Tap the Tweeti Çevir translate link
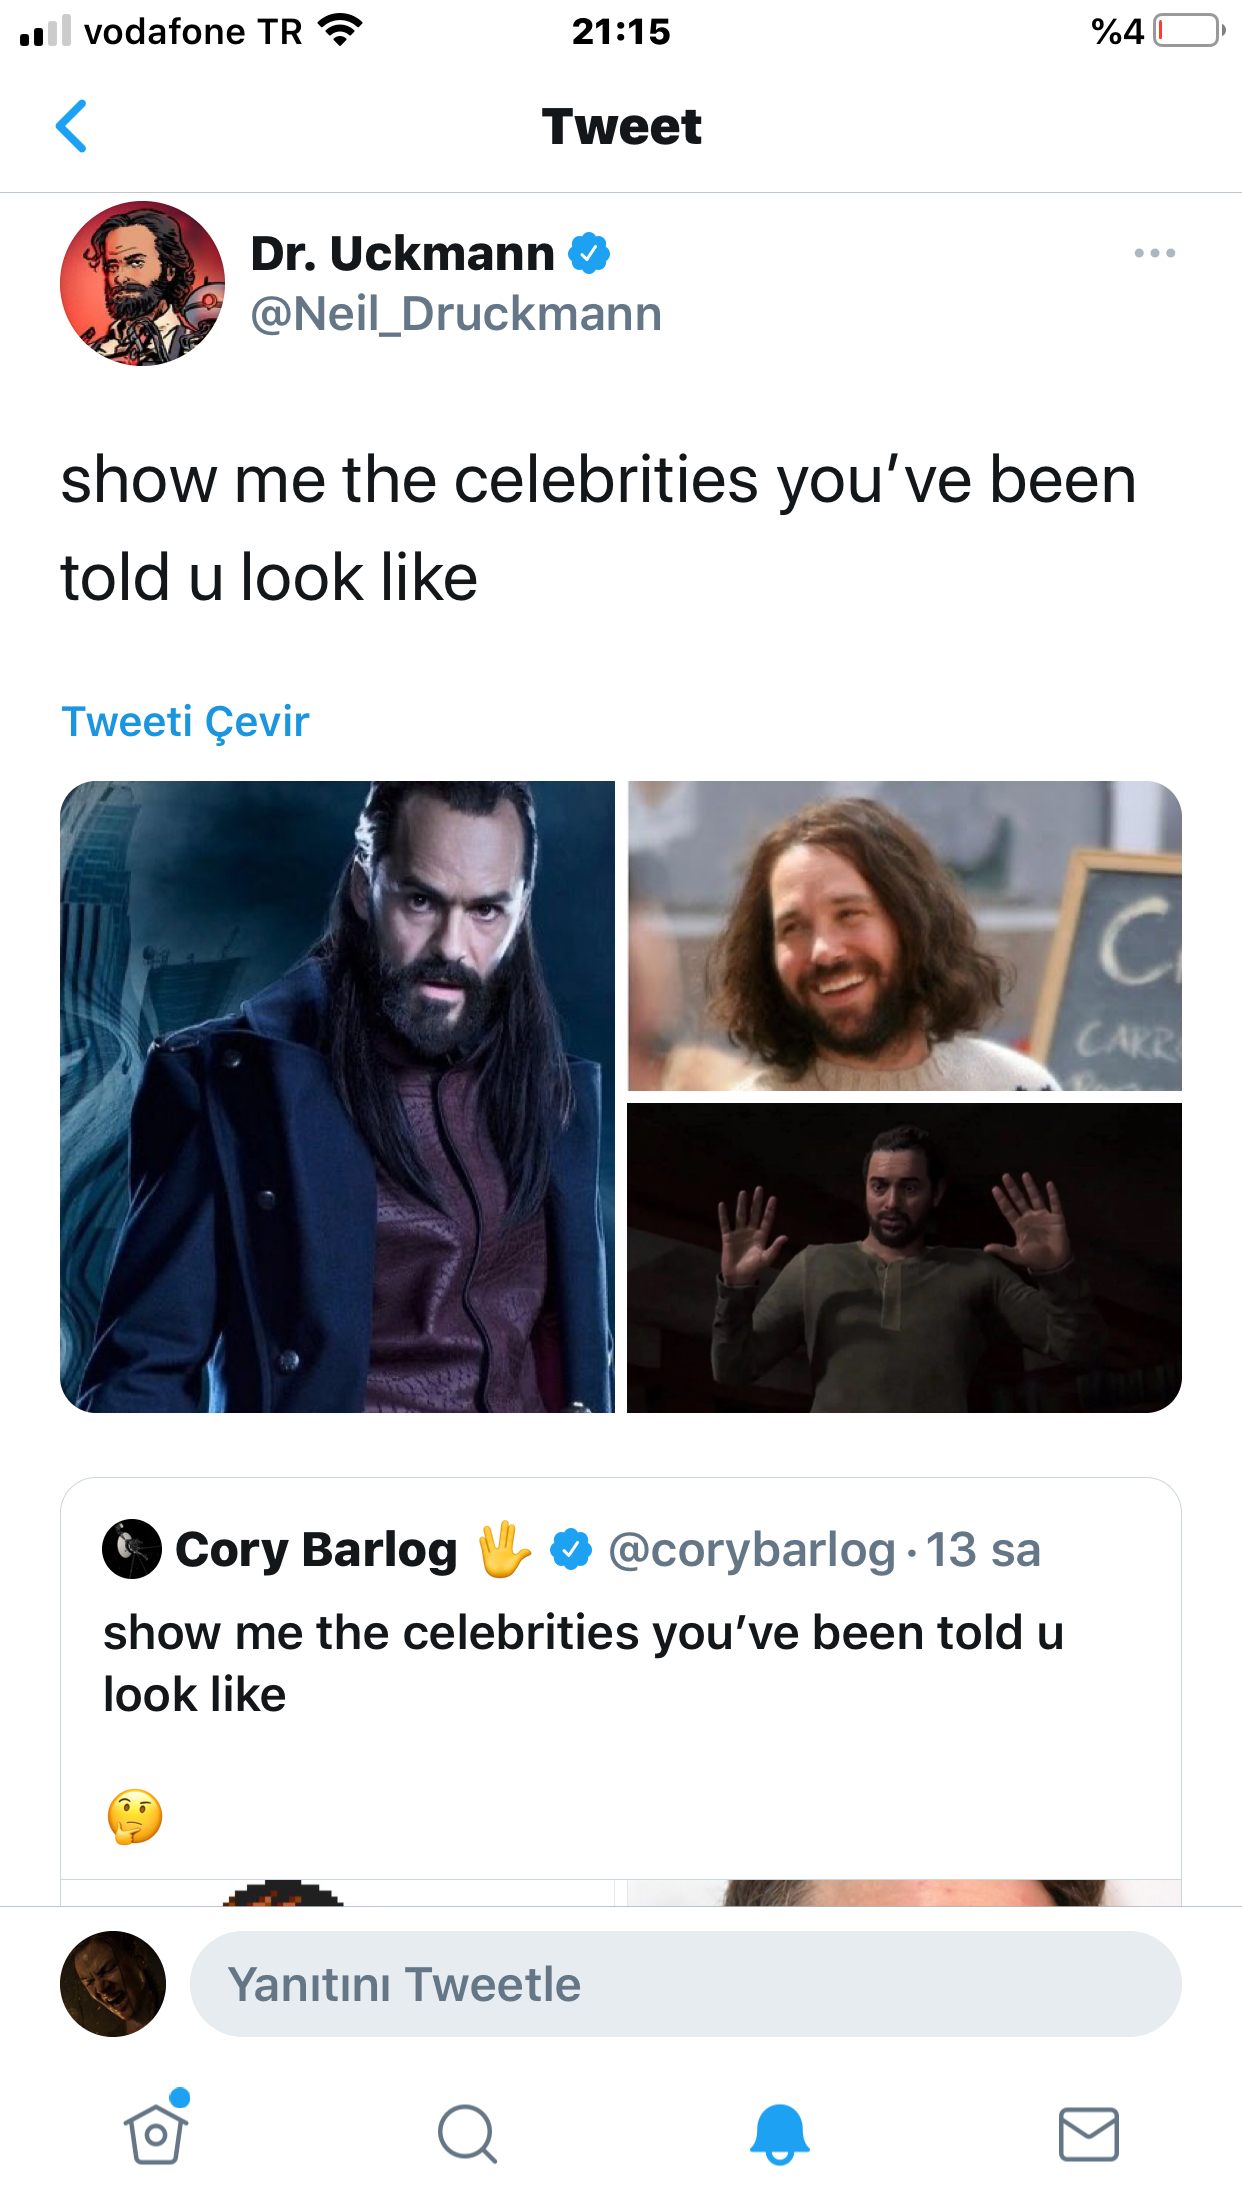 [186, 721]
